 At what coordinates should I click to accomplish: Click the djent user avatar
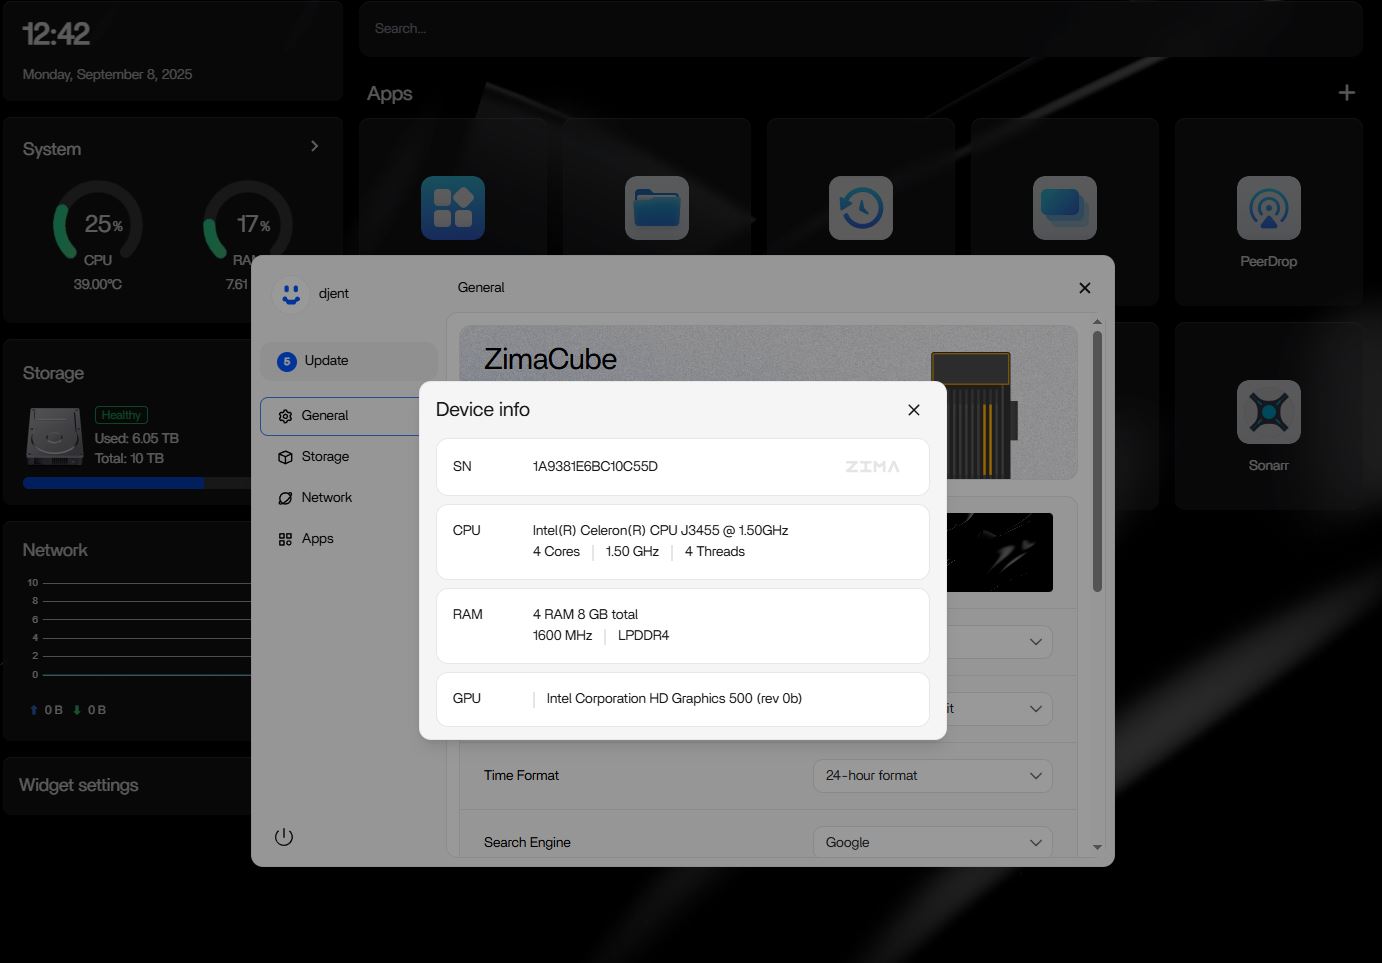[x=291, y=293]
